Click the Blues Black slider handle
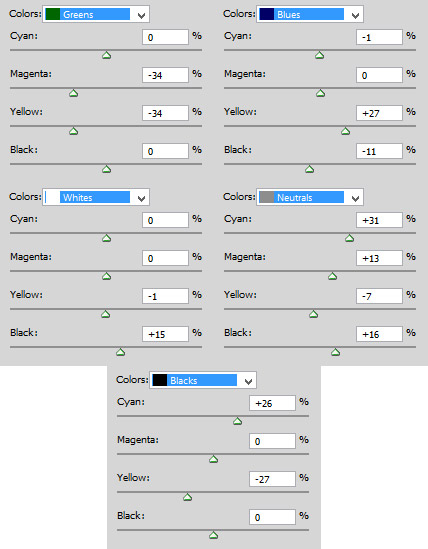The width and height of the screenshot is (428, 549). point(309,169)
